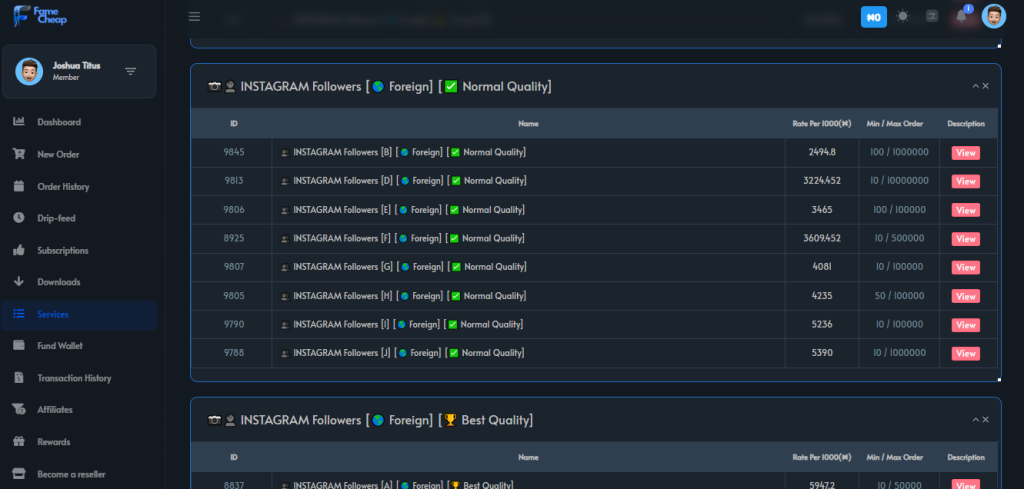
Task: Select INSTAGRAM Followers [F] service name
Action: pos(402,238)
